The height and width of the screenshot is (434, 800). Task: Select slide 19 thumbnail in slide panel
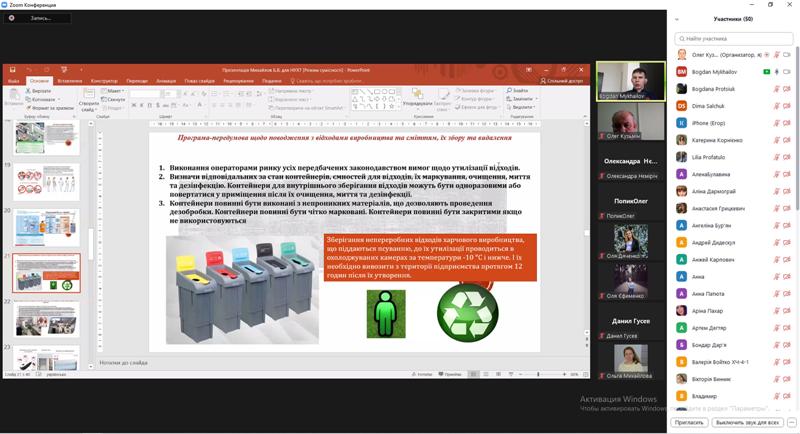(46, 182)
